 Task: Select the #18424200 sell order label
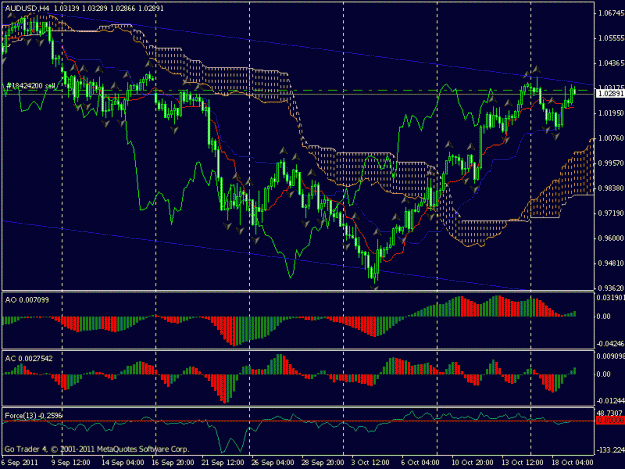[31, 86]
